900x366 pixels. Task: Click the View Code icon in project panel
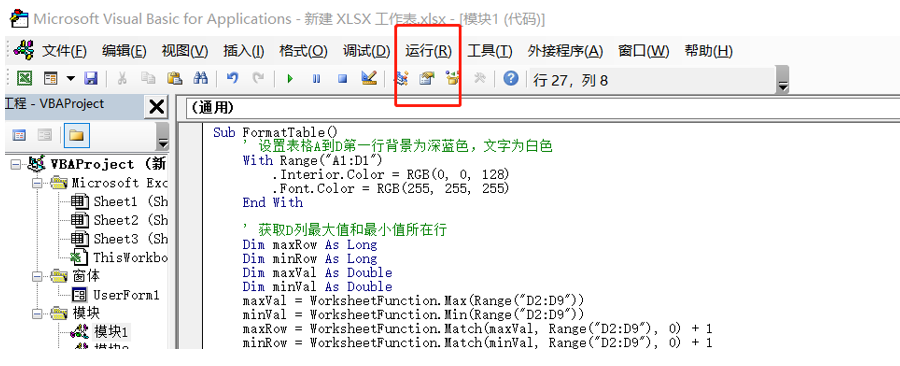coord(20,135)
